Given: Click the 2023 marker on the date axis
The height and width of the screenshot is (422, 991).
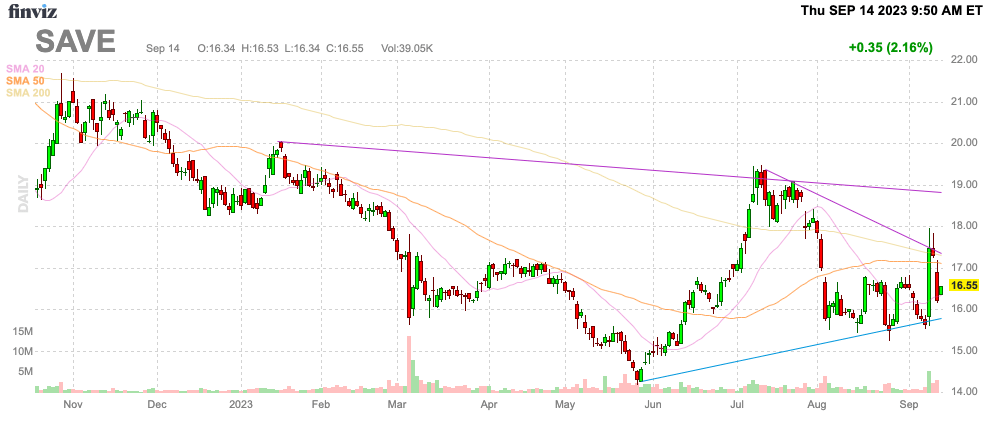Looking at the screenshot, I should (242, 404).
